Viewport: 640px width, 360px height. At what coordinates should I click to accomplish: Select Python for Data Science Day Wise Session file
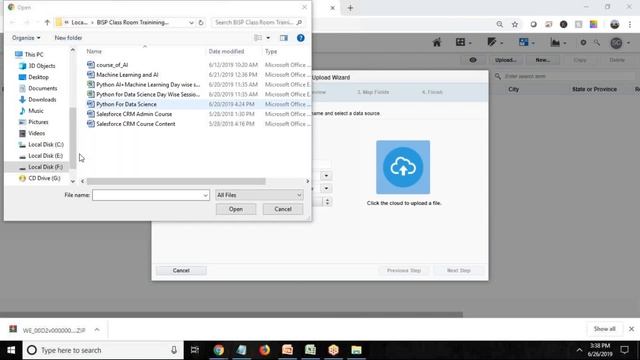tap(148, 94)
